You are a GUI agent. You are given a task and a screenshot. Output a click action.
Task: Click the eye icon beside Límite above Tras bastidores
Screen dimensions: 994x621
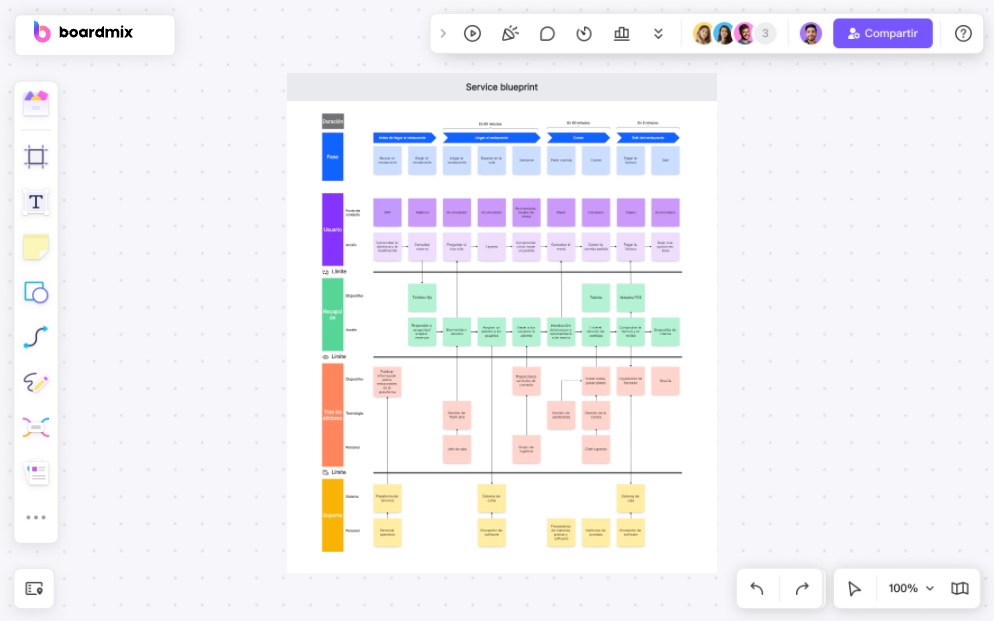click(325, 357)
